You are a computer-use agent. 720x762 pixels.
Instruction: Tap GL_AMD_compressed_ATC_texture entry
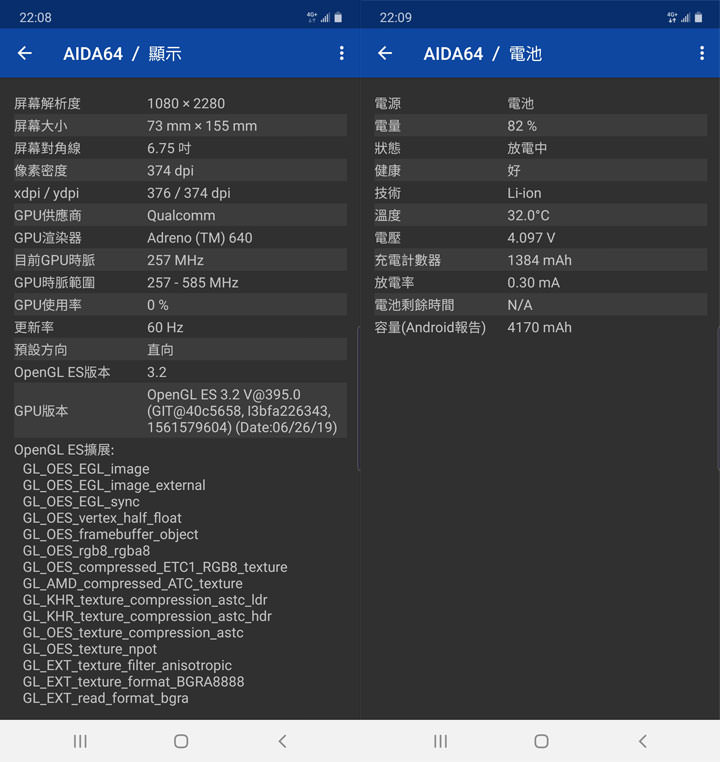coord(133,583)
